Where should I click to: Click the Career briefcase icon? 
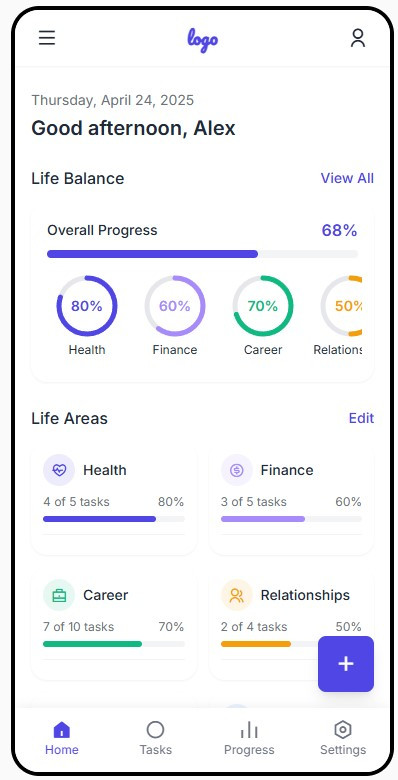click(x=59, y=594)
